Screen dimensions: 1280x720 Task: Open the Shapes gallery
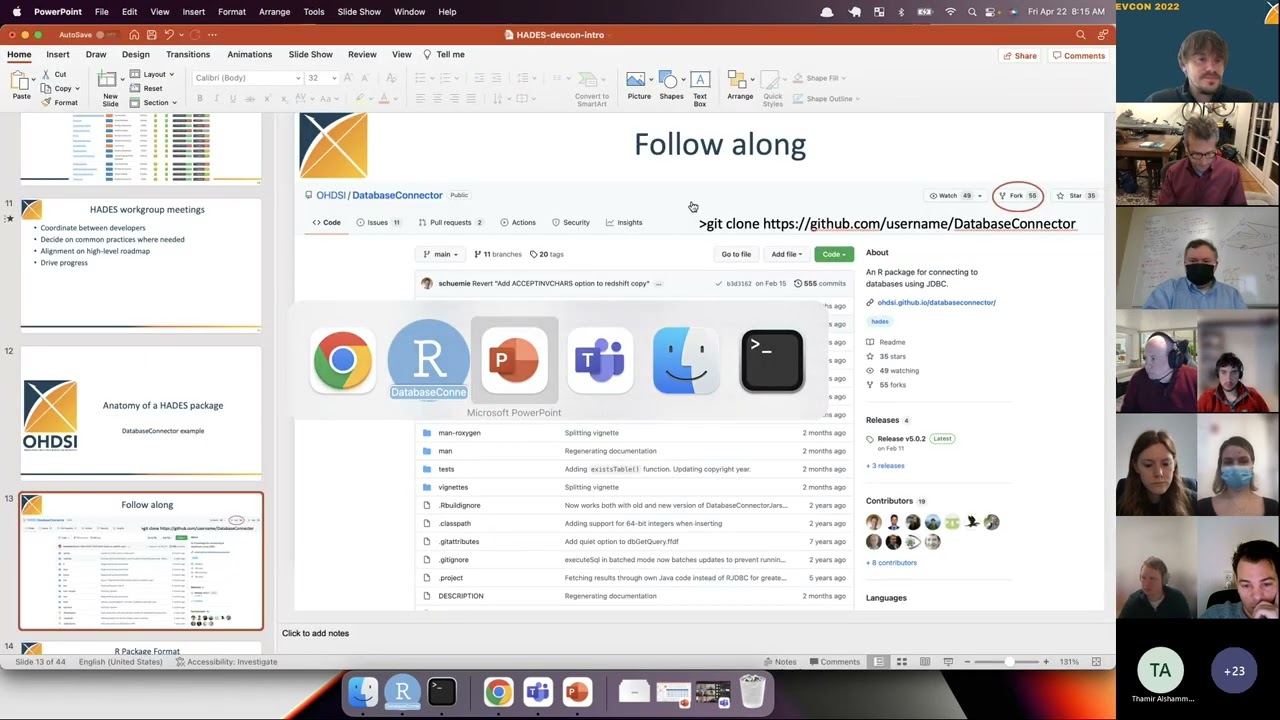671,87
